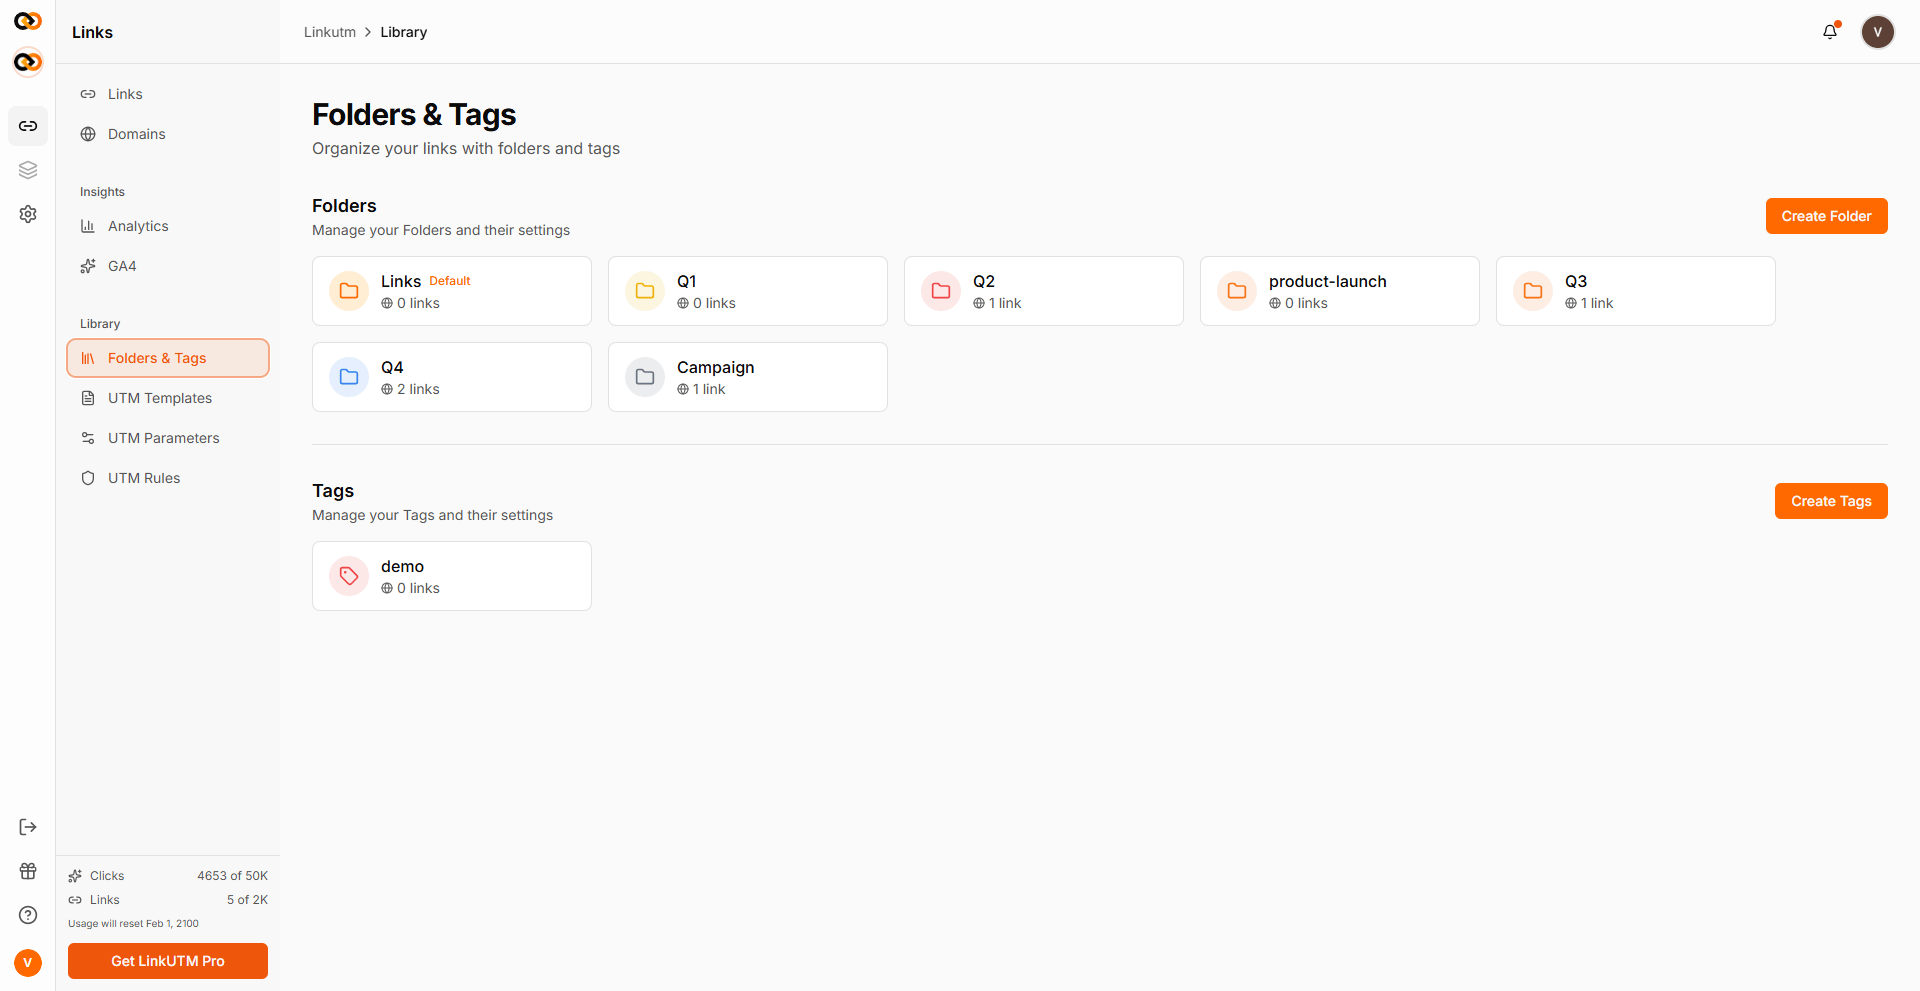This screenshot has height=991, width=1920.
Task: Open UTM Rules in the sidebar
Action: pyautogui.click(x=168, y=478)
